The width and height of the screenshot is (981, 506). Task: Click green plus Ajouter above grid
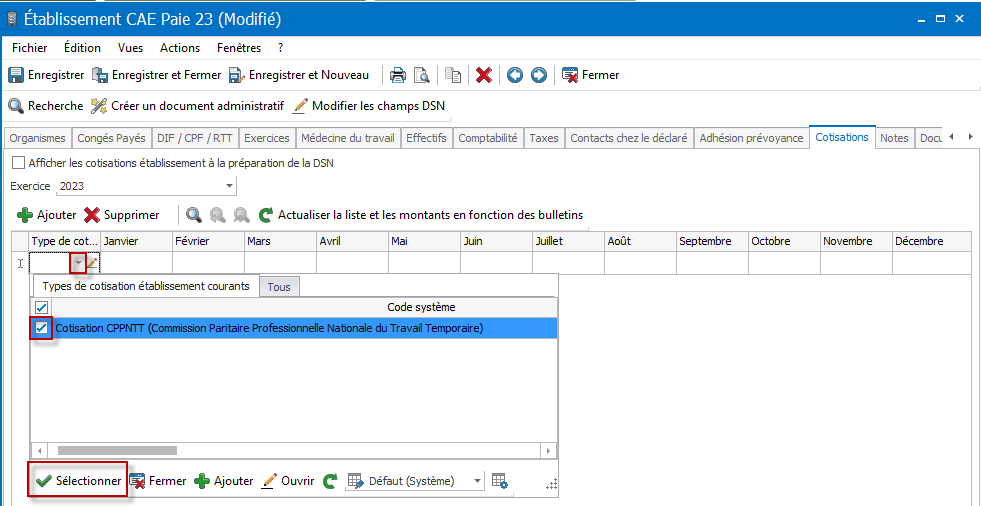click(47, 215)
